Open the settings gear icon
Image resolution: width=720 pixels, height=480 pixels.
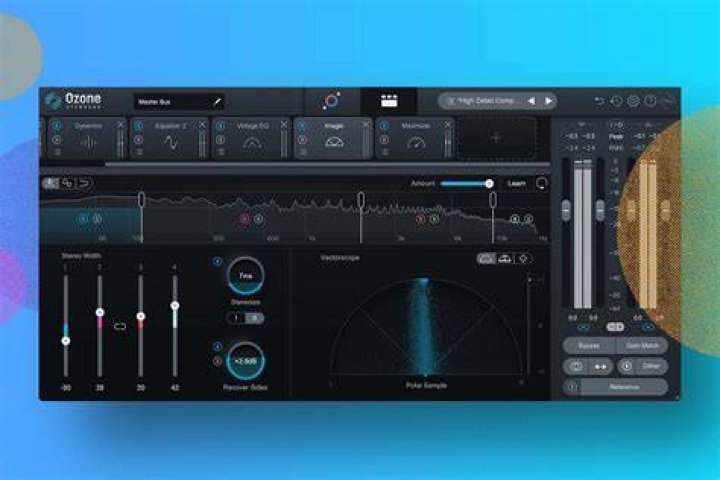(x=633, y=101)
